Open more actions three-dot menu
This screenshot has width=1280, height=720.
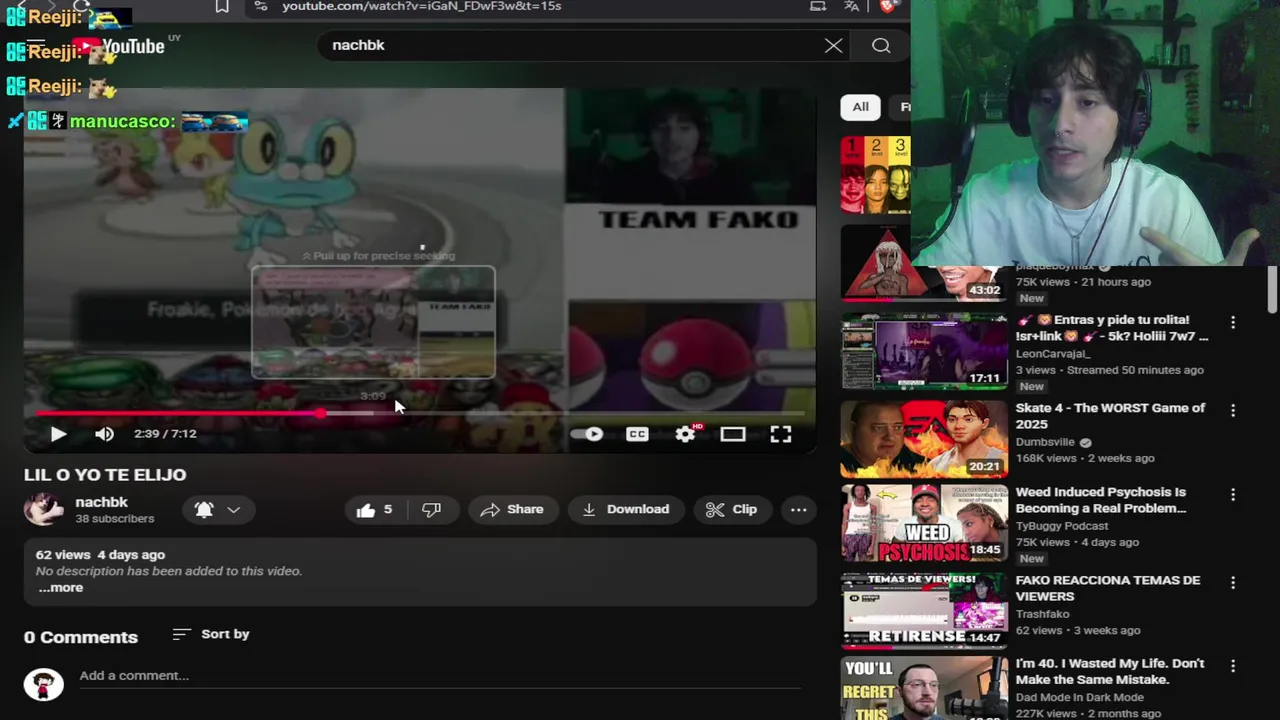799,509
